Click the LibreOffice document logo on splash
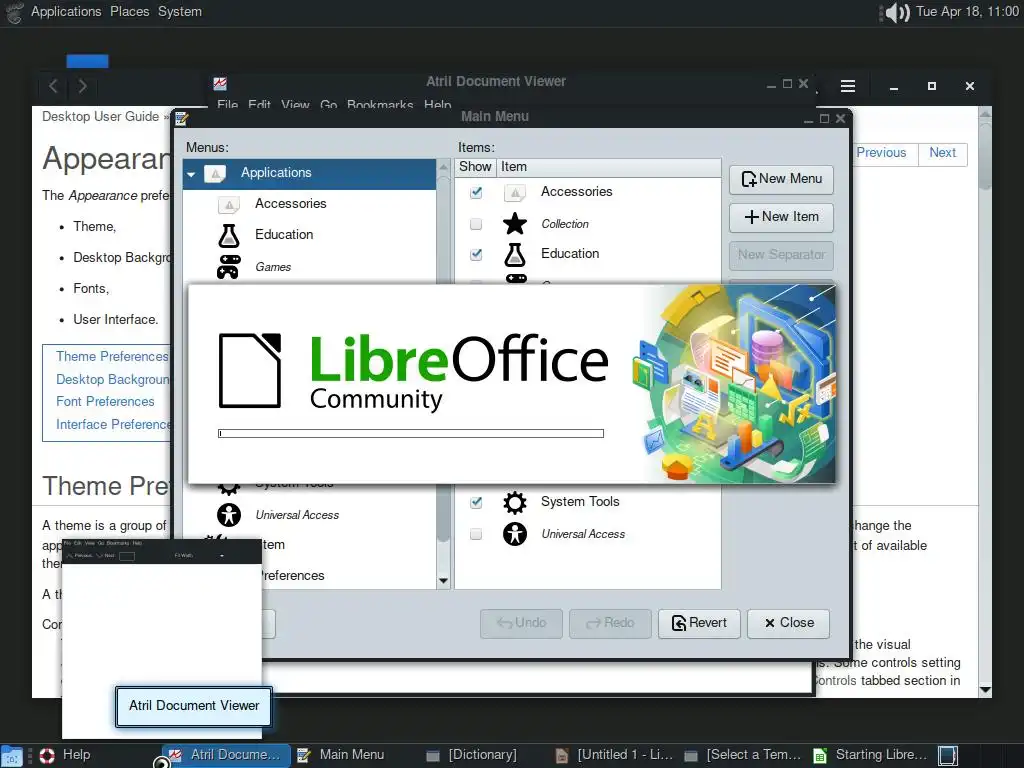This screenshot has height=768, width=1024. 249,370
